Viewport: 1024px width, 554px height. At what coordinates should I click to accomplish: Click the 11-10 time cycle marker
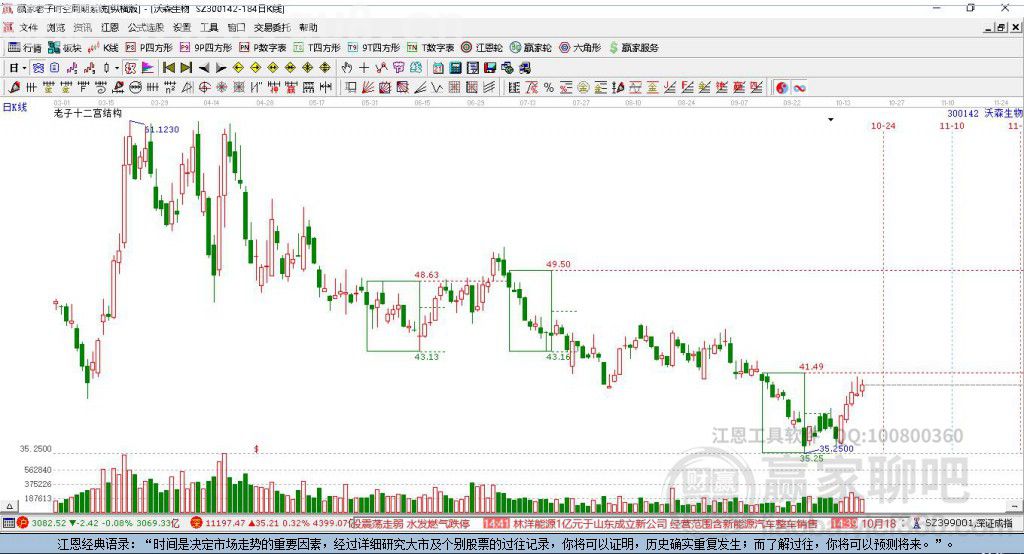[x=952, y=125]
